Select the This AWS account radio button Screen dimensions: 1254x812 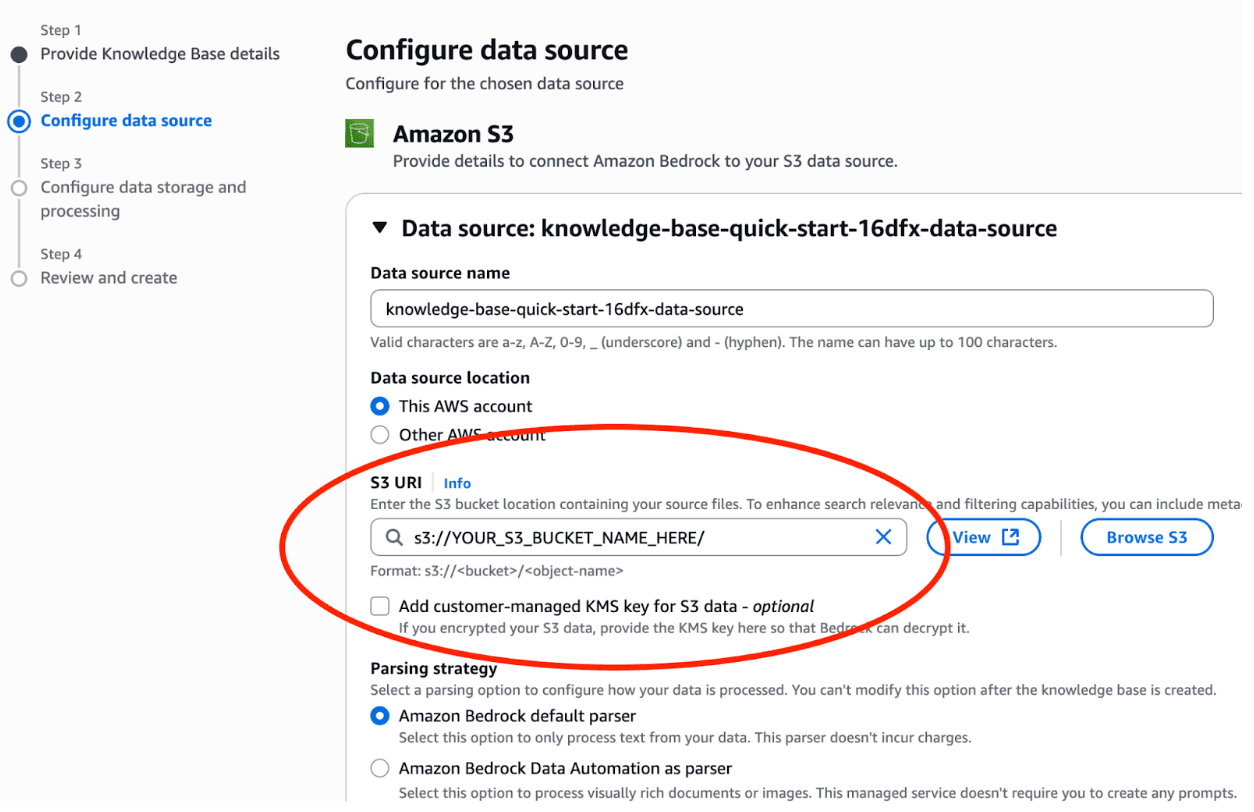pyautogui.click(x=380, y=406)
